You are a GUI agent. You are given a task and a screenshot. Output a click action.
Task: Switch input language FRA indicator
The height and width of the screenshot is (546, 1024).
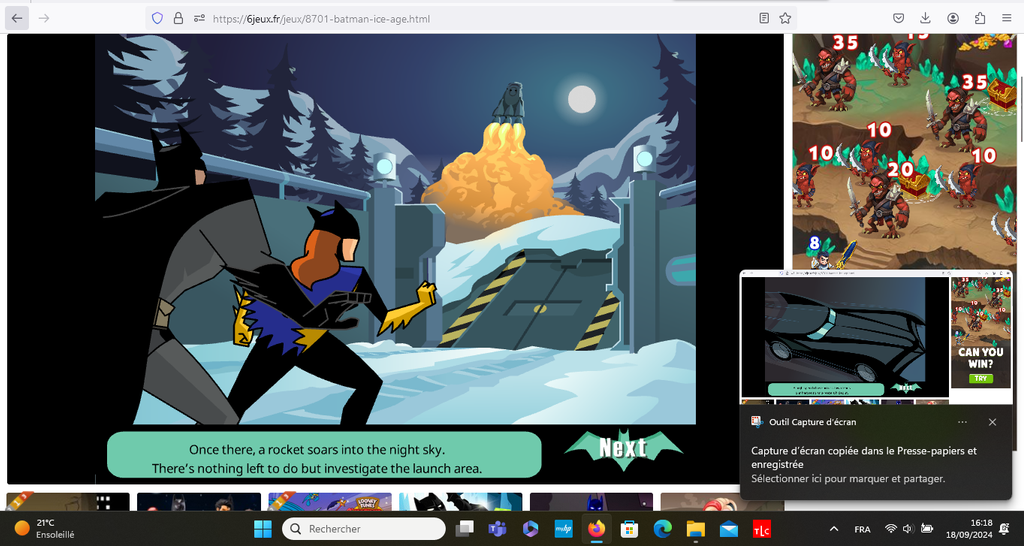(x=862, y=529)
